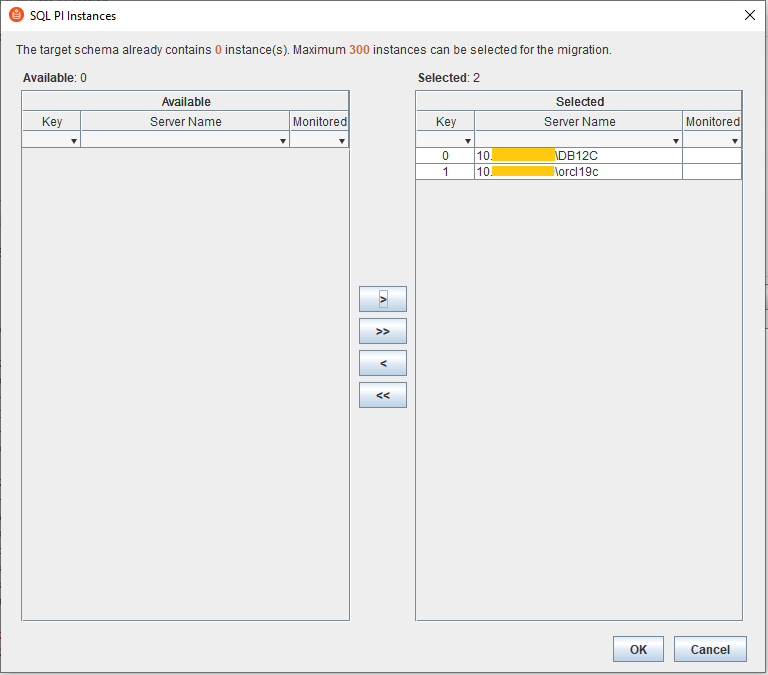Screen dimensions: 768x675
Task: Sort Available table by Server Name header
Action: pyautogui.click(x=185, y=121)
